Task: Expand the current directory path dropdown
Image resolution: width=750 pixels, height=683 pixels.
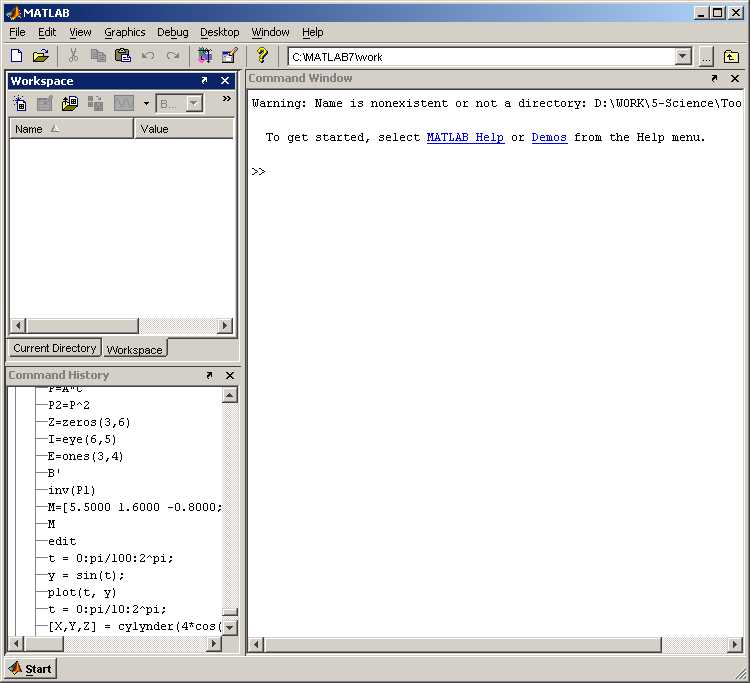Action: (x=683, y=57)
